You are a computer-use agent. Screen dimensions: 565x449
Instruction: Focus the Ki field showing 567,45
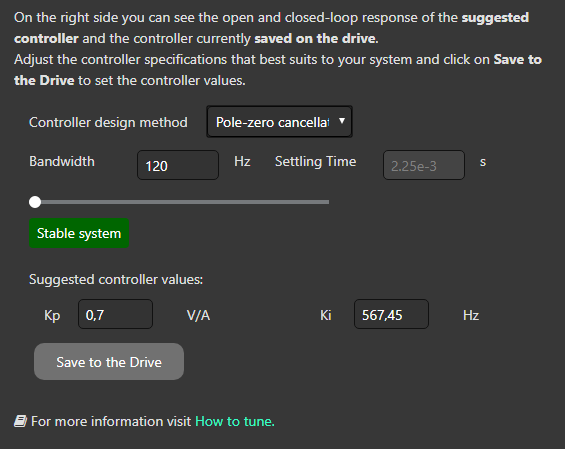pyautogui.click(x=391, y=314)
